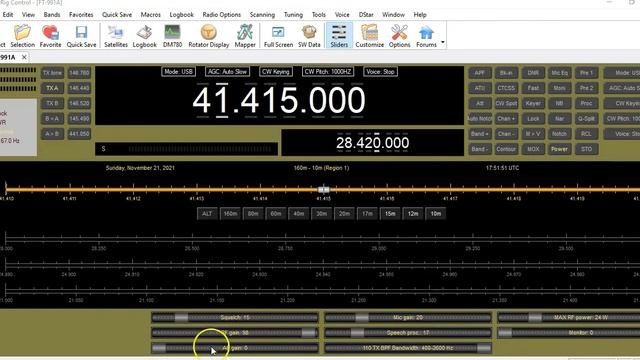Open the Scanning menu
Screen dimensions: 640x360
[262, 15]
